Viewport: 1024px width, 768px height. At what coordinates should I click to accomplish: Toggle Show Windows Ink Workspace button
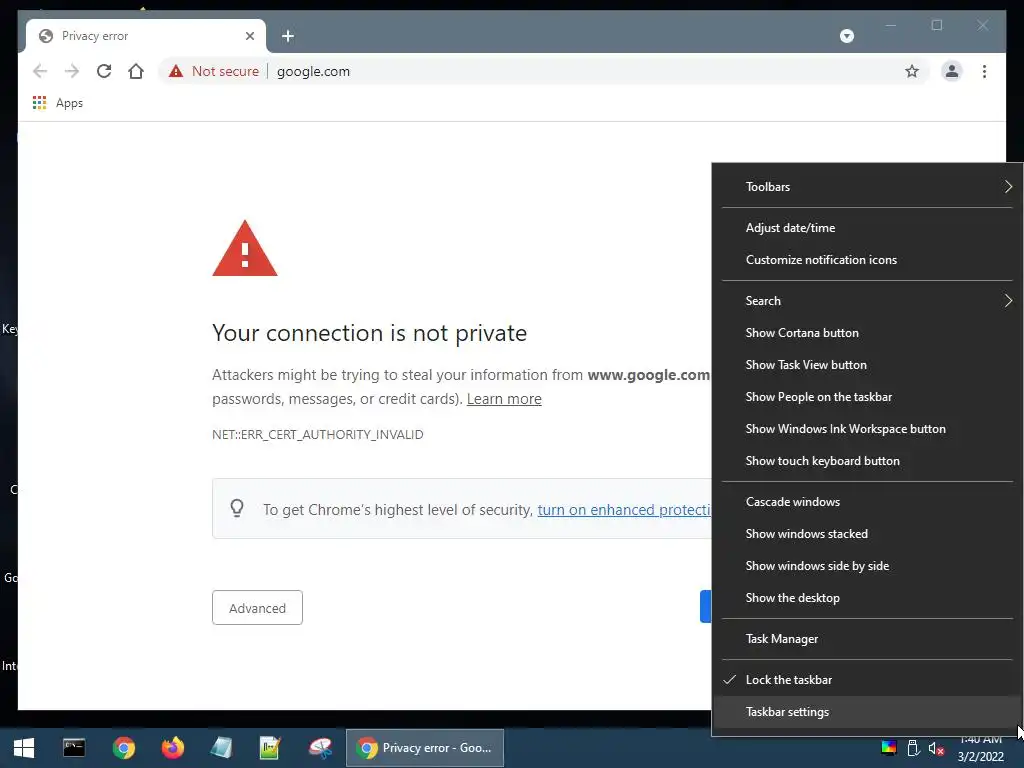coord(867,429)
